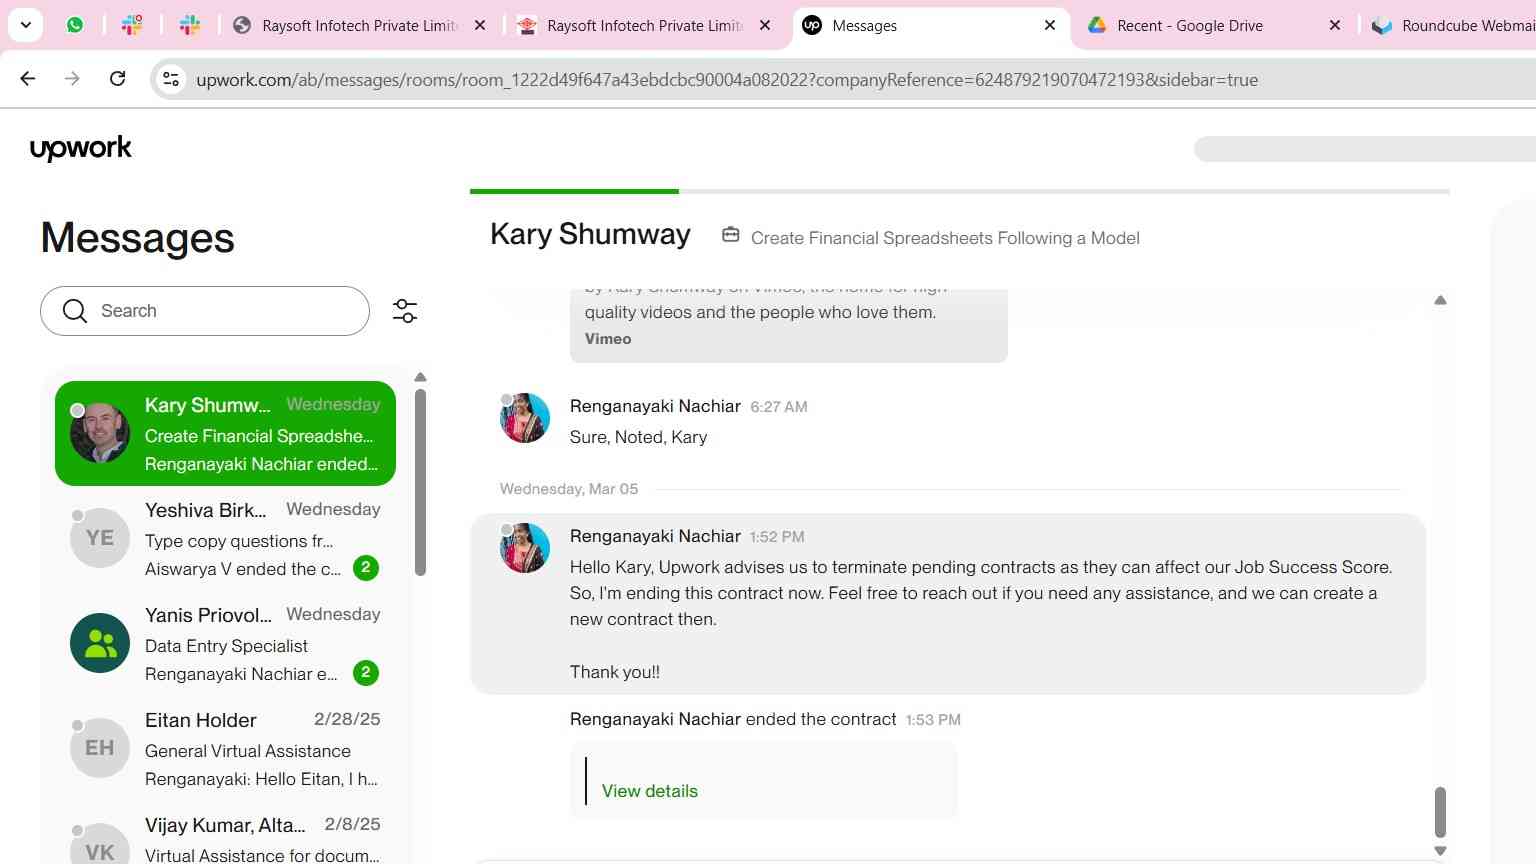1536x864 pixels.
Task: Switch to second Raysoft Infotech tab
Action: click(630, 25)
